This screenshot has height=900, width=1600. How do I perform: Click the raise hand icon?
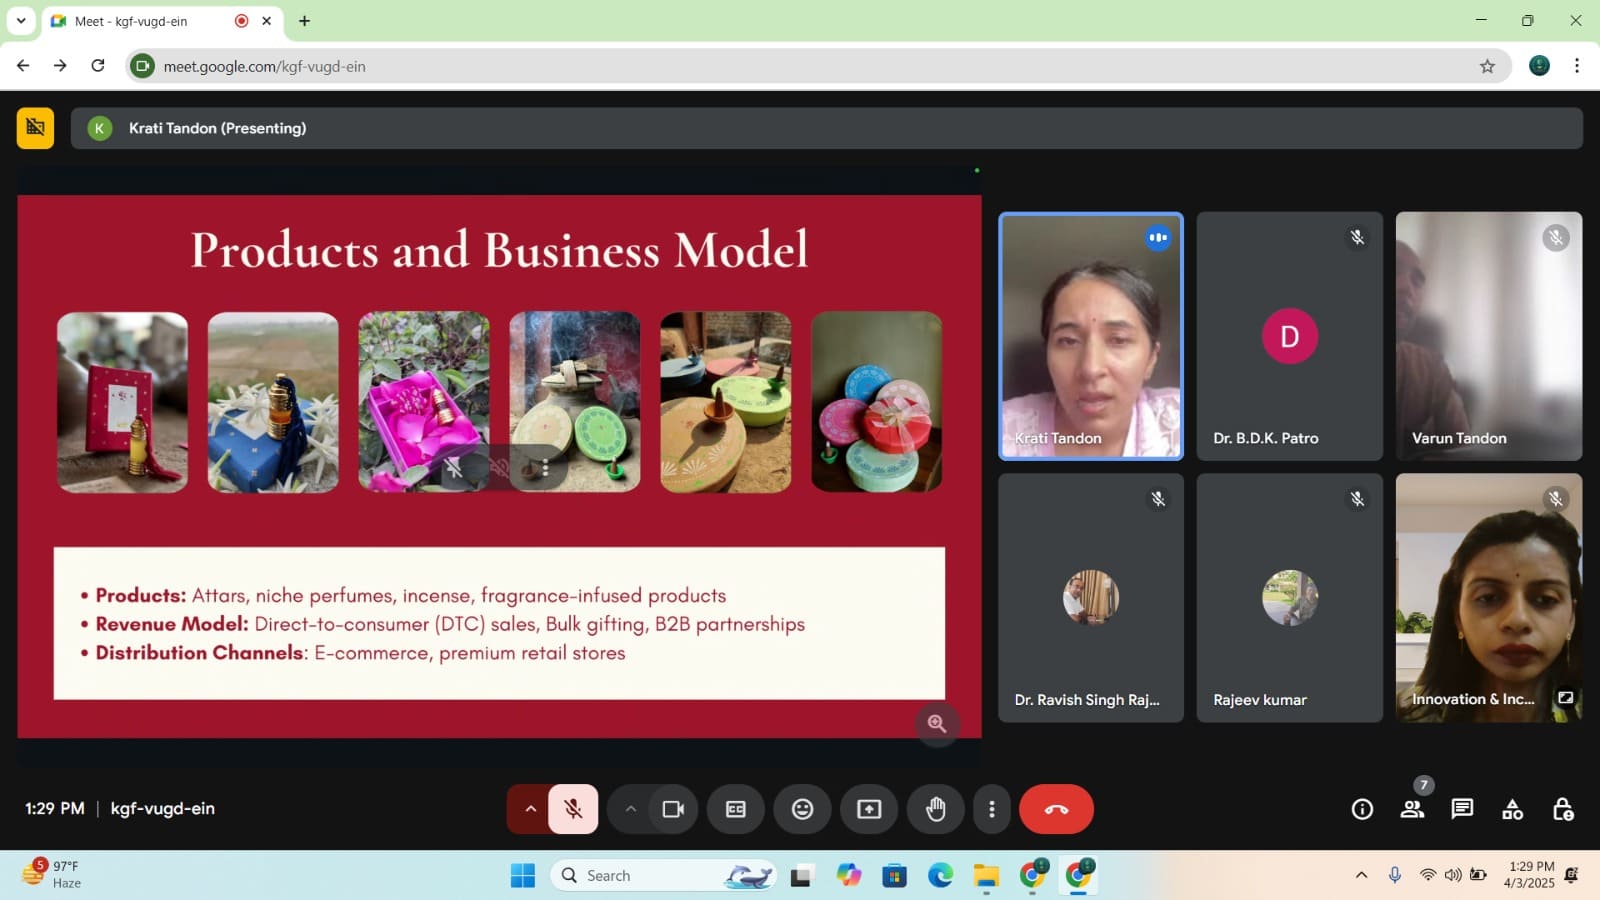coord(935,809)
